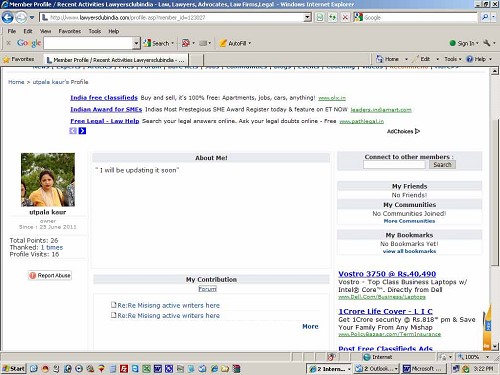The image size is (500, 375).
Task: Click the Stop loading red X icon
Action: [x=345, y=17]
